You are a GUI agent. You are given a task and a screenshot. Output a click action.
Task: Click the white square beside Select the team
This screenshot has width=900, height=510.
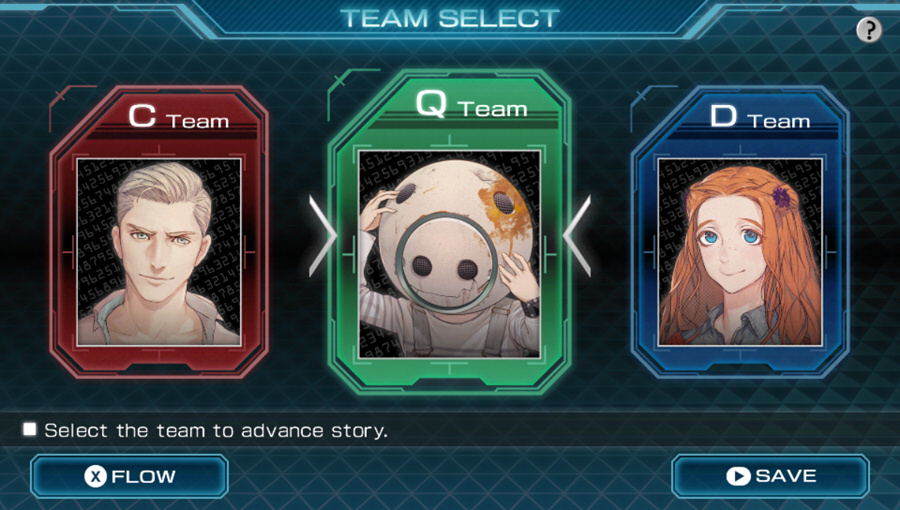coord(29,429)
